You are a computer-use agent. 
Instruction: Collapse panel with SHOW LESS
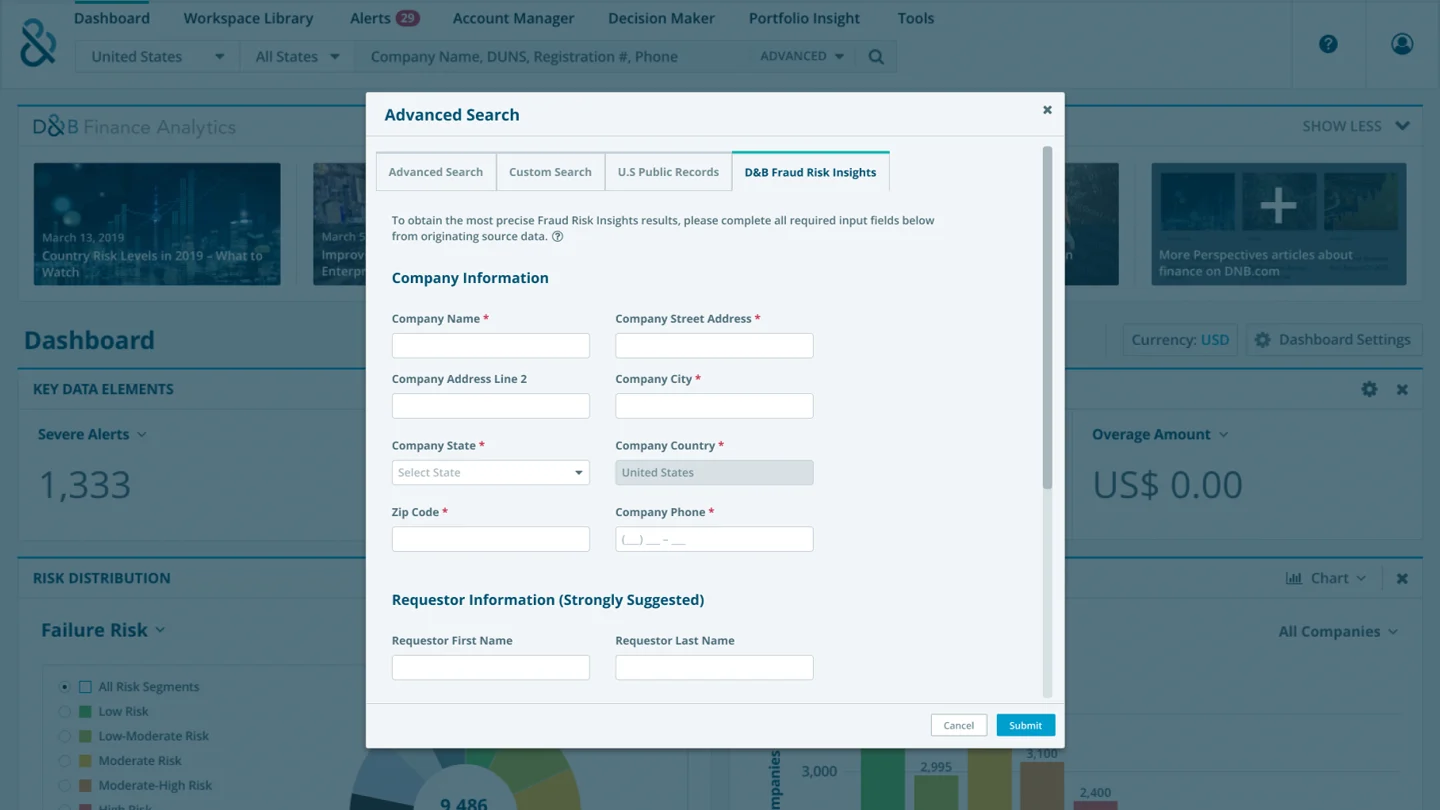[1355, 126]
